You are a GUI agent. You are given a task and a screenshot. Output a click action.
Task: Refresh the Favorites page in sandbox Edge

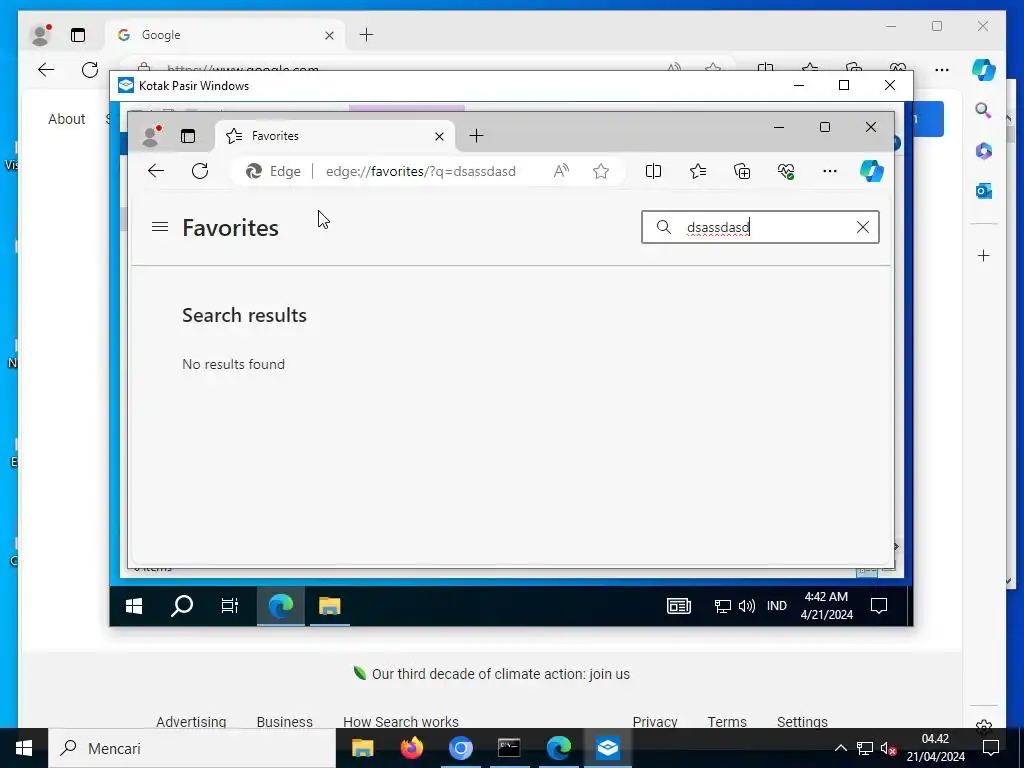(200, 171)
